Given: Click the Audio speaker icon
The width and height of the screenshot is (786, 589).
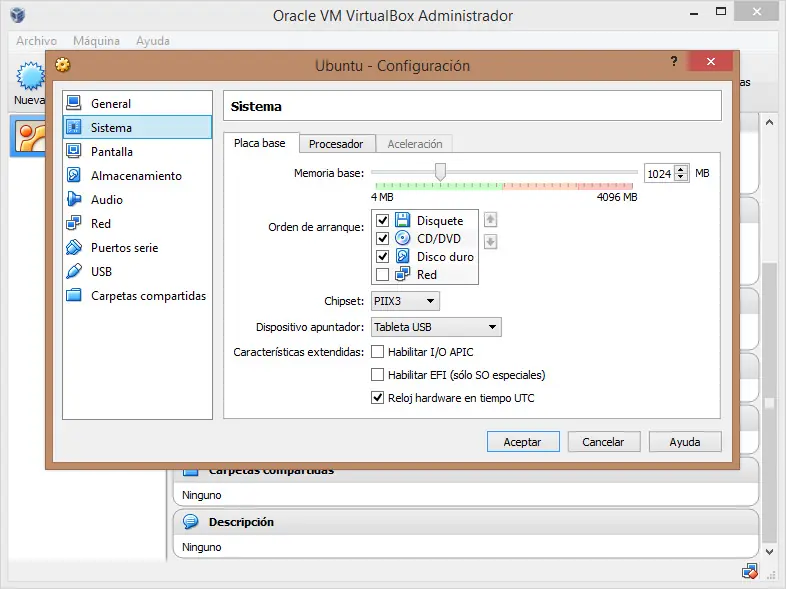Looking at the screenshot, I should tap(74, 199).
